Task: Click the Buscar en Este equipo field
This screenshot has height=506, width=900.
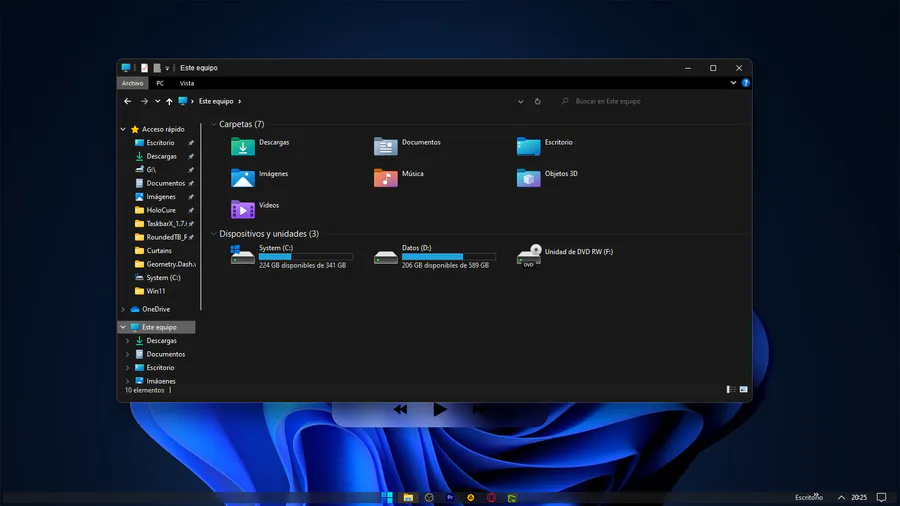Action: [x=653, y=102]
